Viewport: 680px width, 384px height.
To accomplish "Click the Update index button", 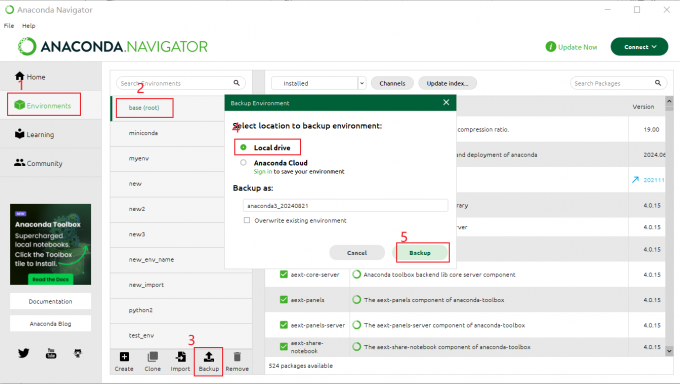I will click(447, 83).
